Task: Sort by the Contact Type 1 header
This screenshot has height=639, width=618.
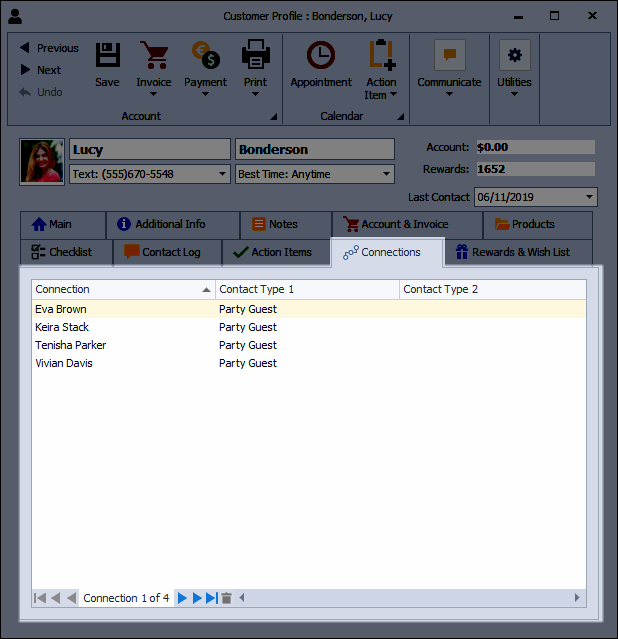Action: [x=307, y=289]
